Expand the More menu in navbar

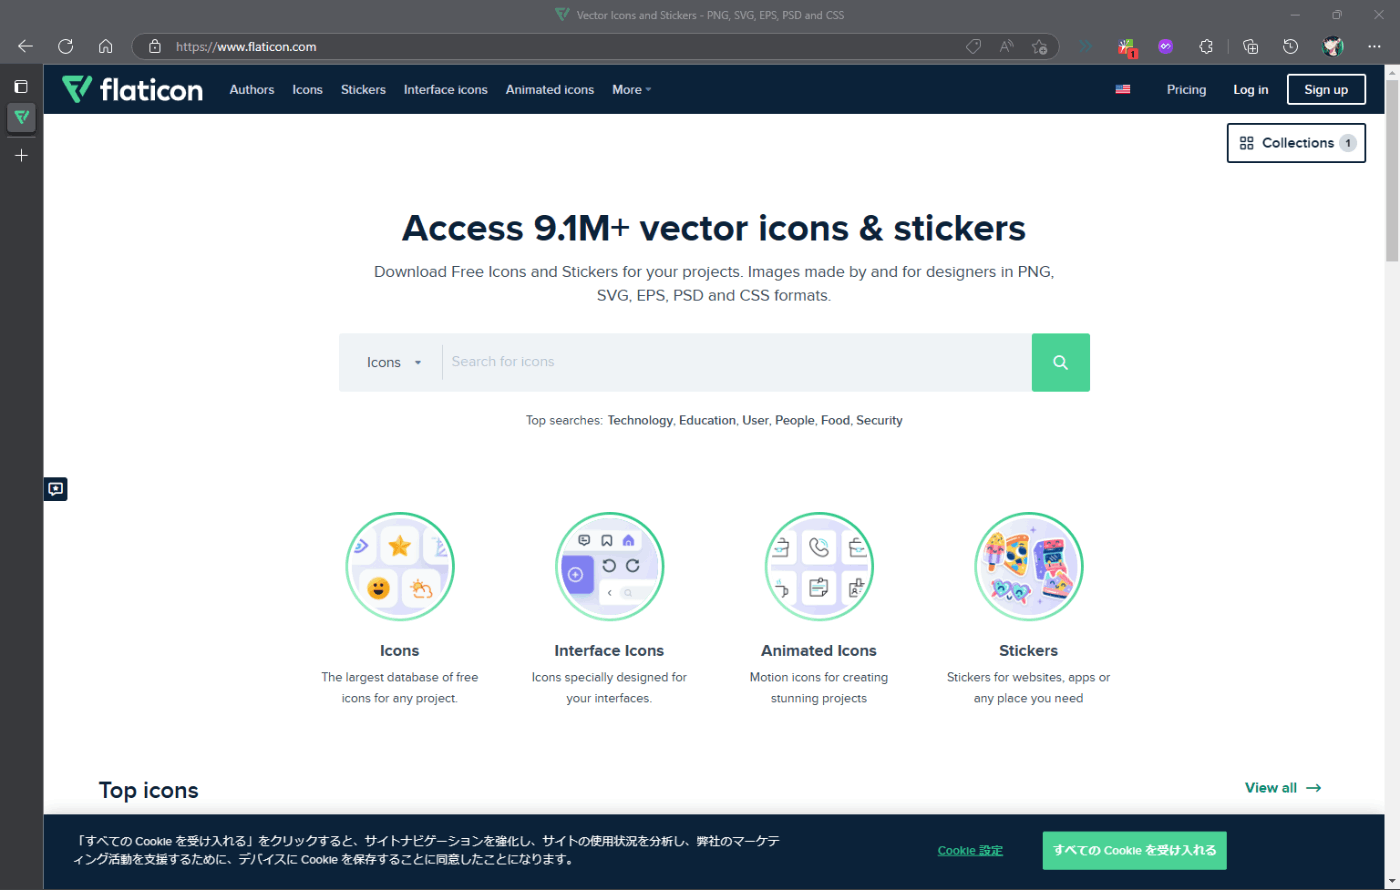click(632, 89)
